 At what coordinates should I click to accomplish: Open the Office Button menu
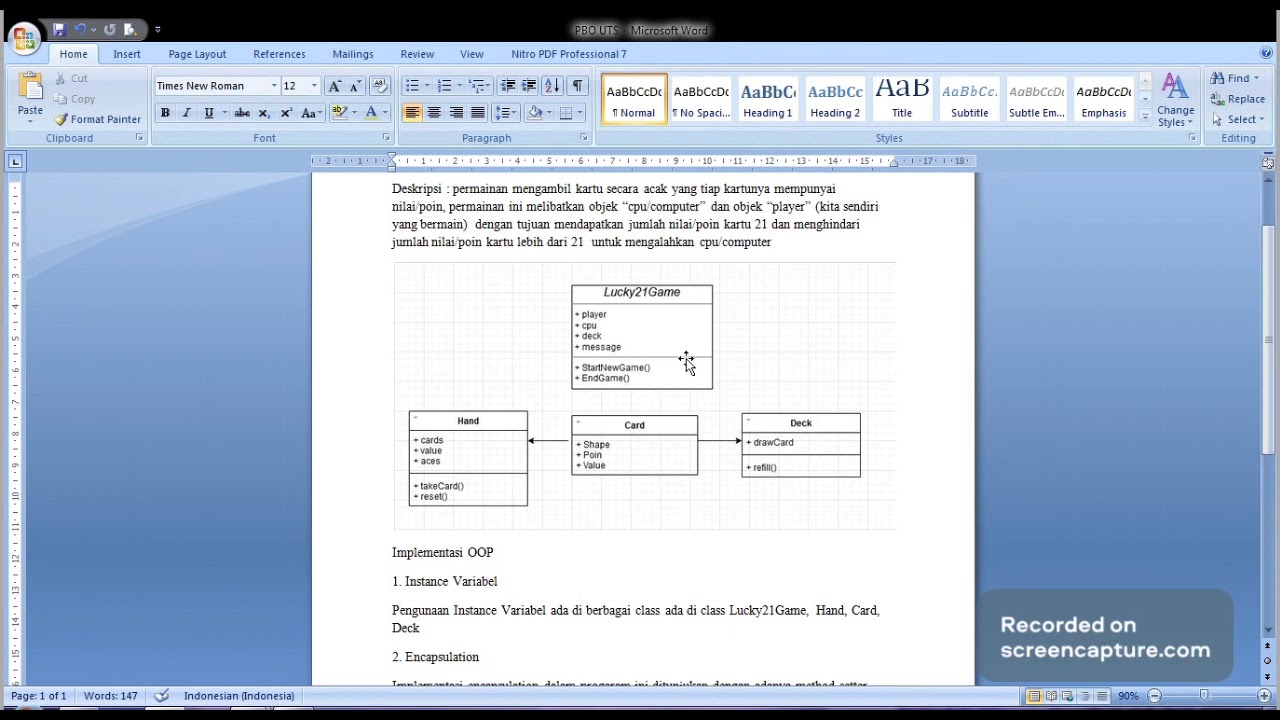[23, 39]
